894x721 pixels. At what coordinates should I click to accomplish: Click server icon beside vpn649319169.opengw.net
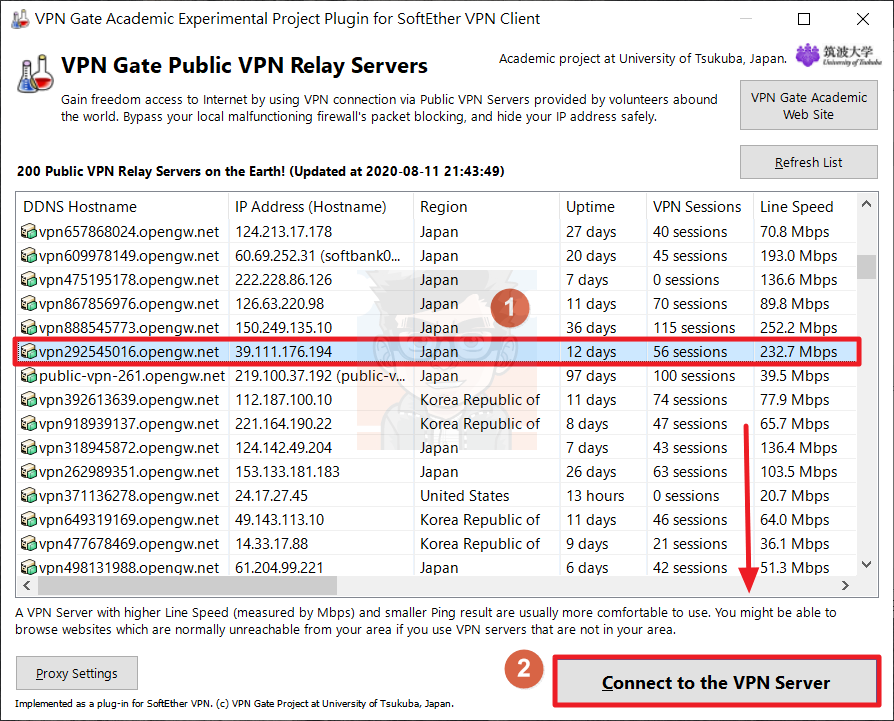29,520
